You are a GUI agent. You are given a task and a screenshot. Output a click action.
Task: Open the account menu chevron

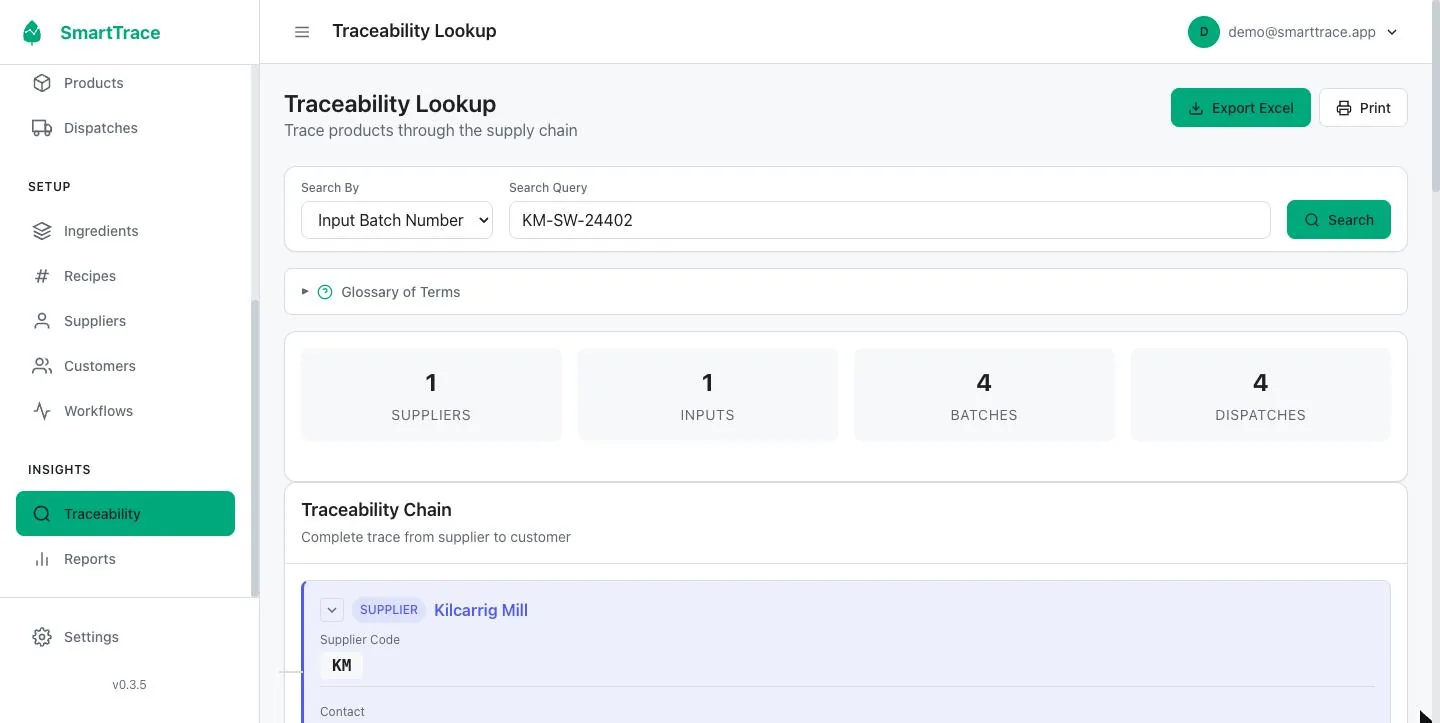[1392, 32]
